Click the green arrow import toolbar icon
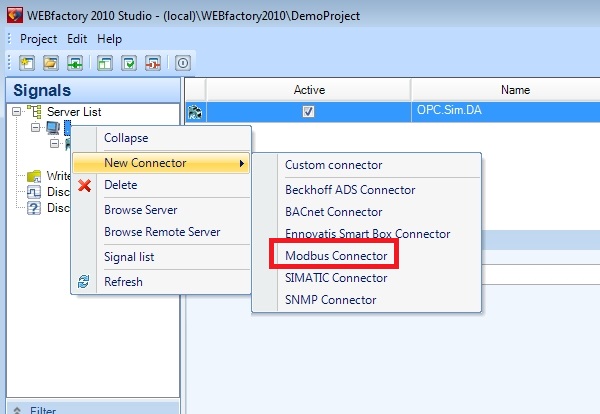This screenshot has width=600, height=414. click(x=75, y=62)
